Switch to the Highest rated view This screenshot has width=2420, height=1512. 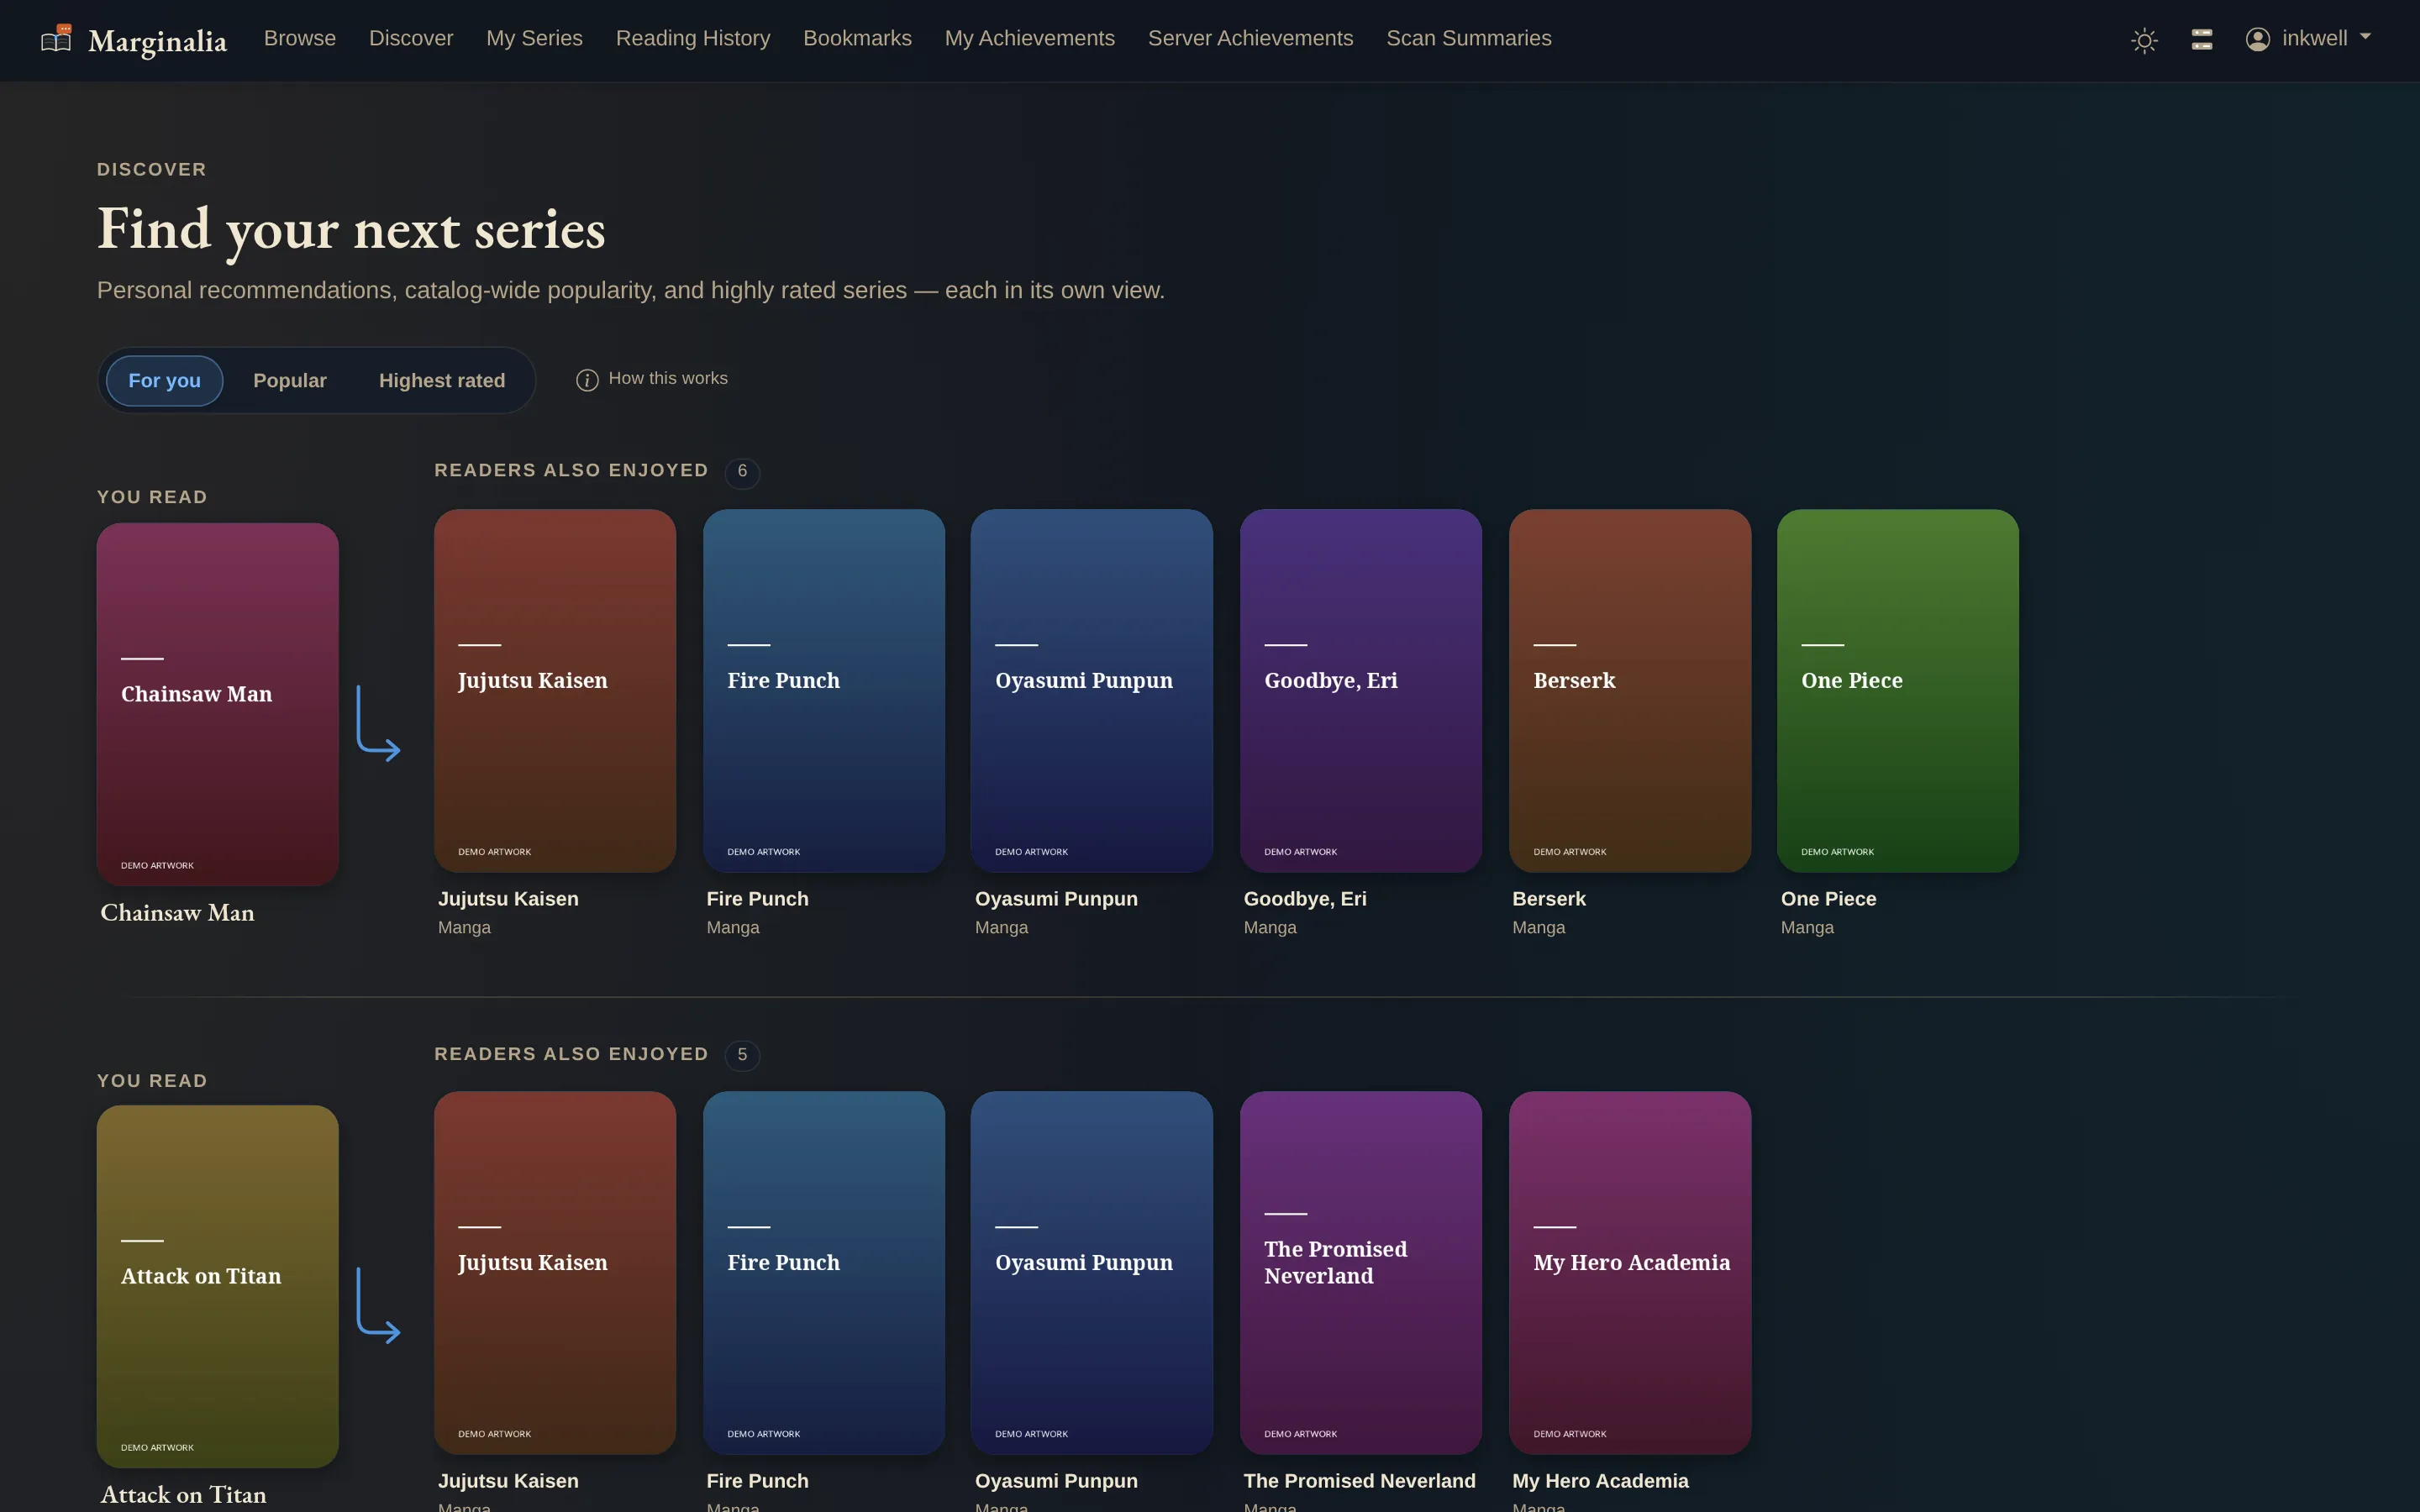pyautogui.click(x=442, y=380)
